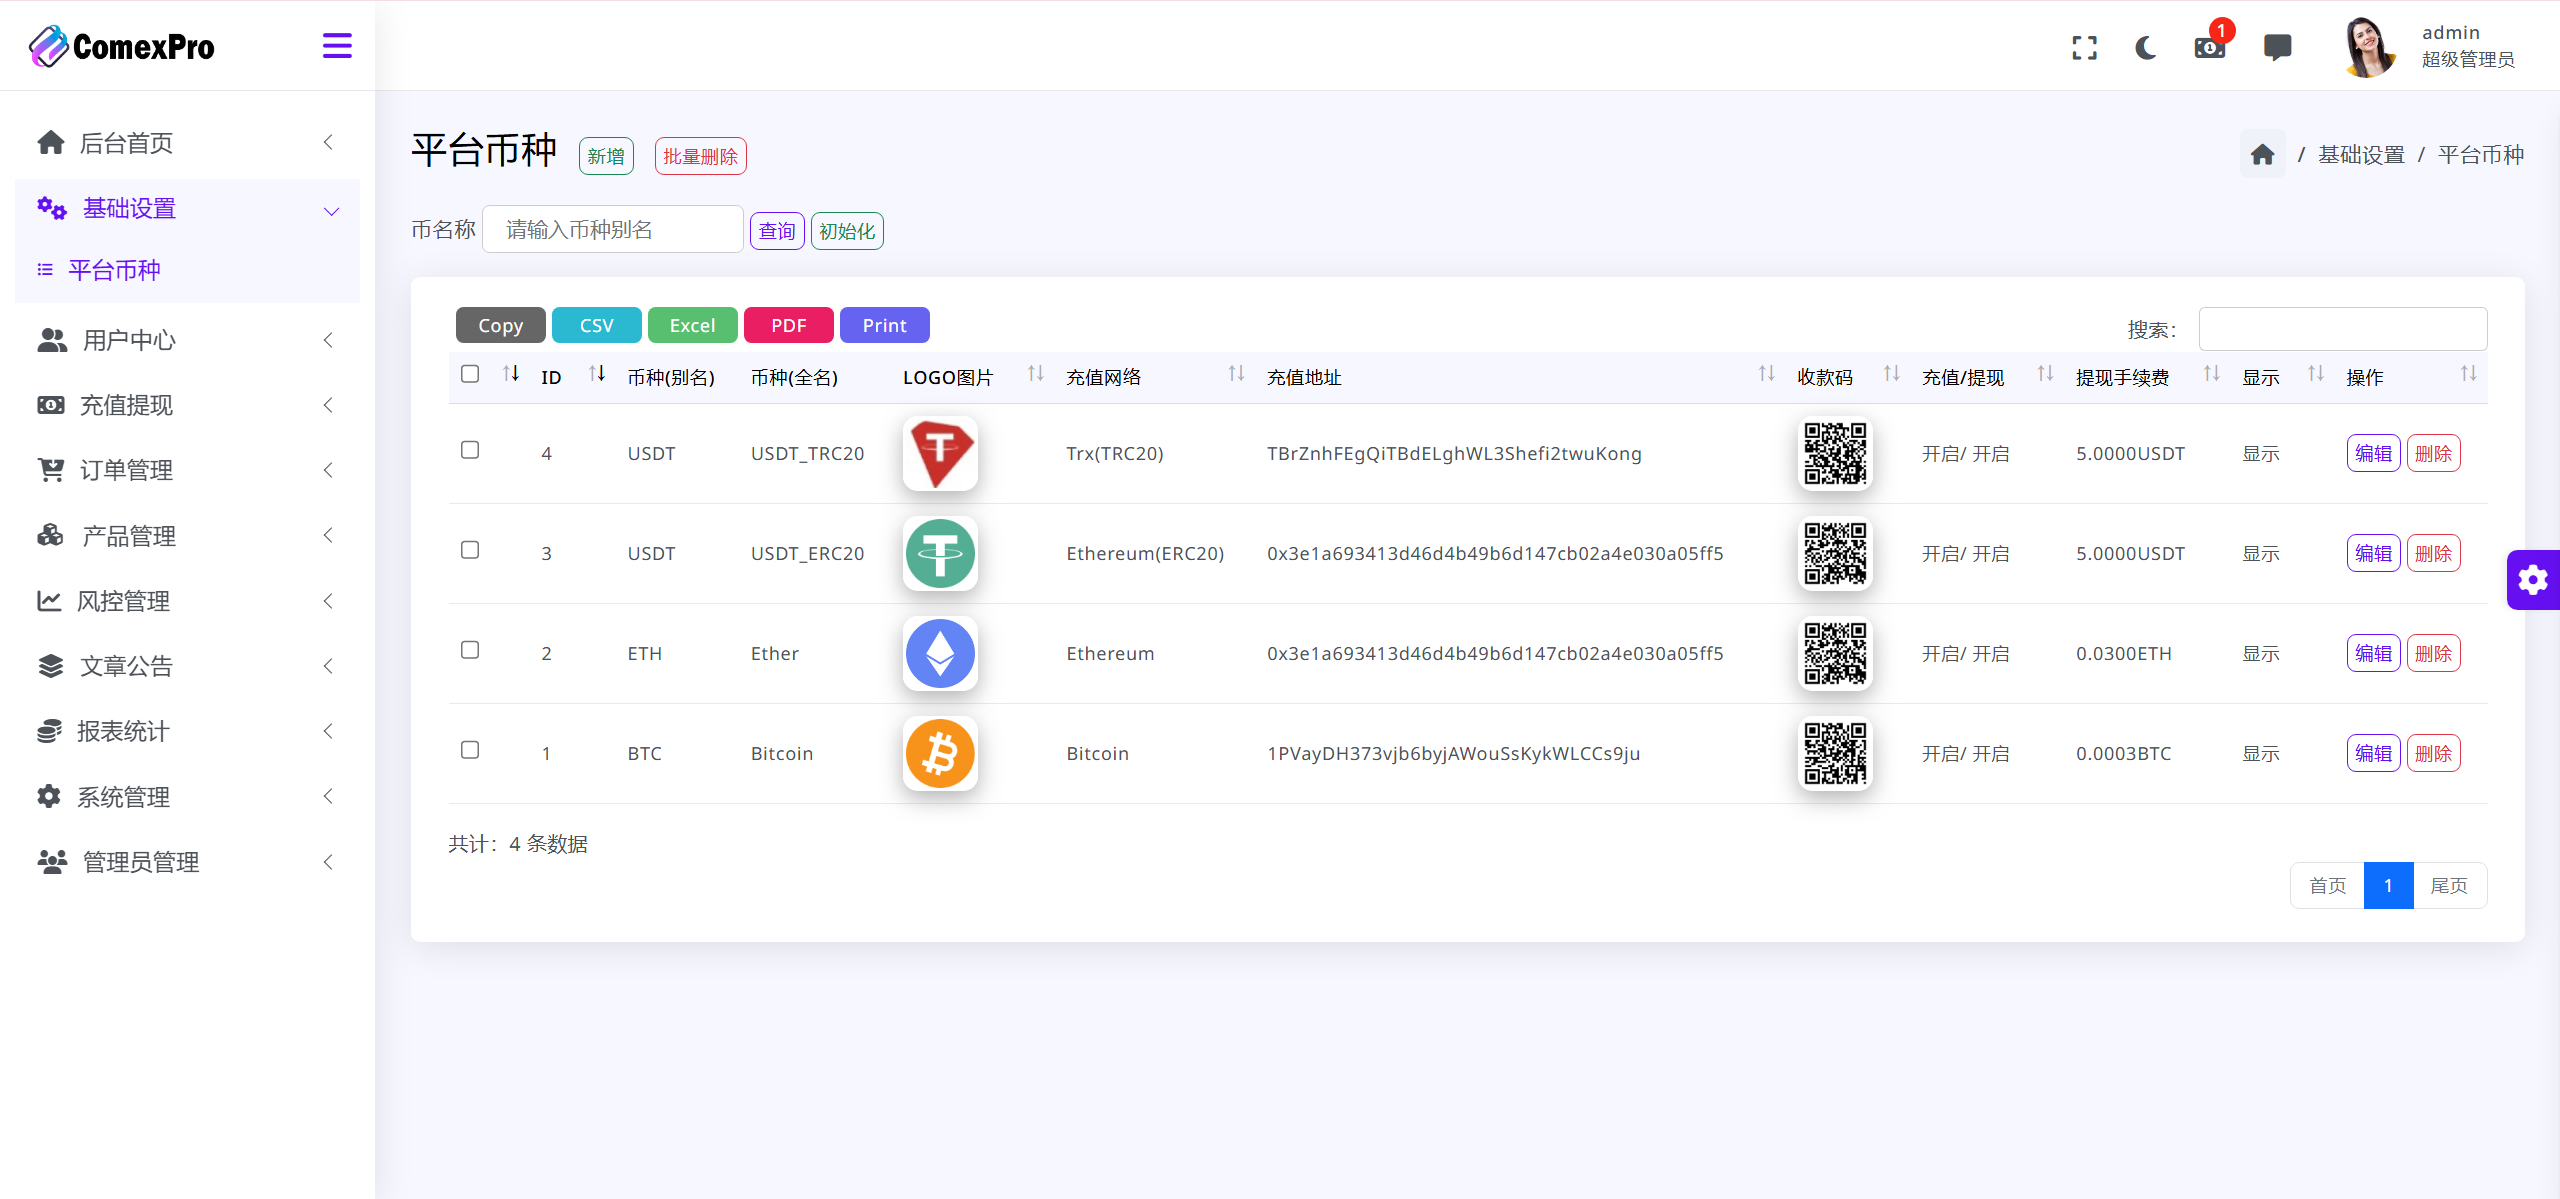The image size is (2560, 1199).
Task: View QR code for Ether row
Action: (1835, 654)
